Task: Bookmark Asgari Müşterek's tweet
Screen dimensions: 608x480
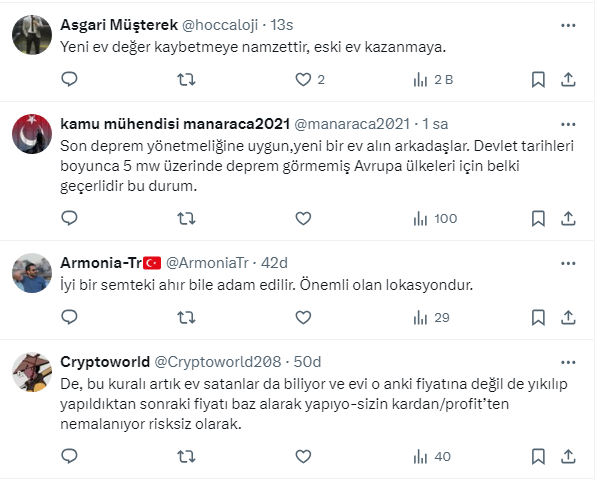Action: [x=538, y=79]
